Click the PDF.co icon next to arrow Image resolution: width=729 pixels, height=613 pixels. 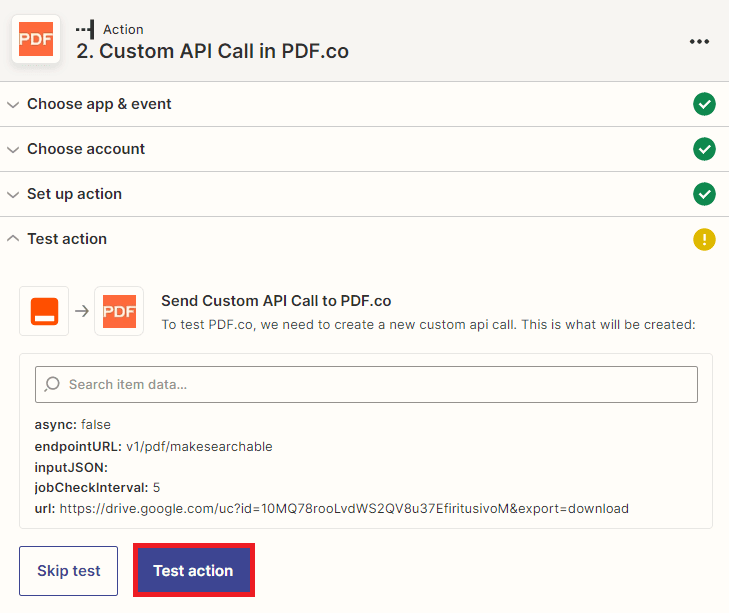pyautogui.click(x=119, y=311)
